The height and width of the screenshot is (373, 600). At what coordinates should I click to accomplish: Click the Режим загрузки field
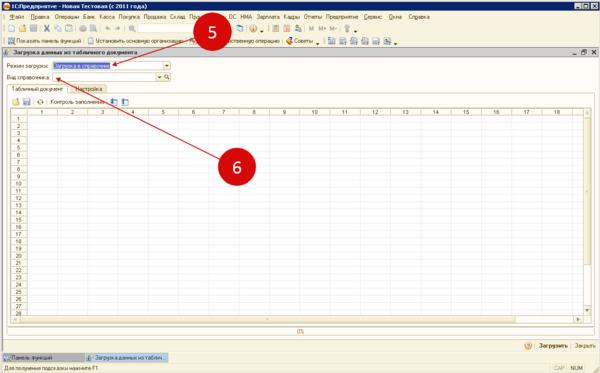(x=108, y=66)
